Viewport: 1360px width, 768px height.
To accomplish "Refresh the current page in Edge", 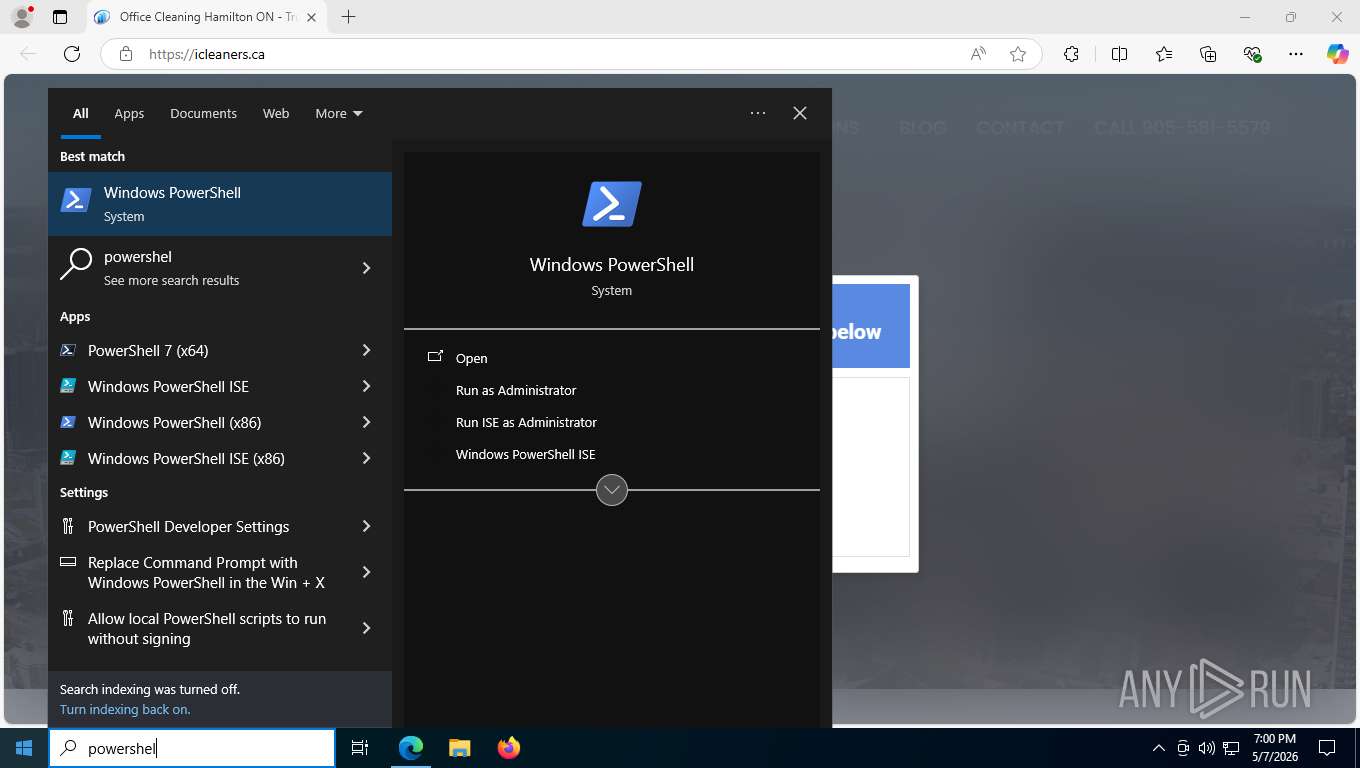I will (x=71, y=54).
